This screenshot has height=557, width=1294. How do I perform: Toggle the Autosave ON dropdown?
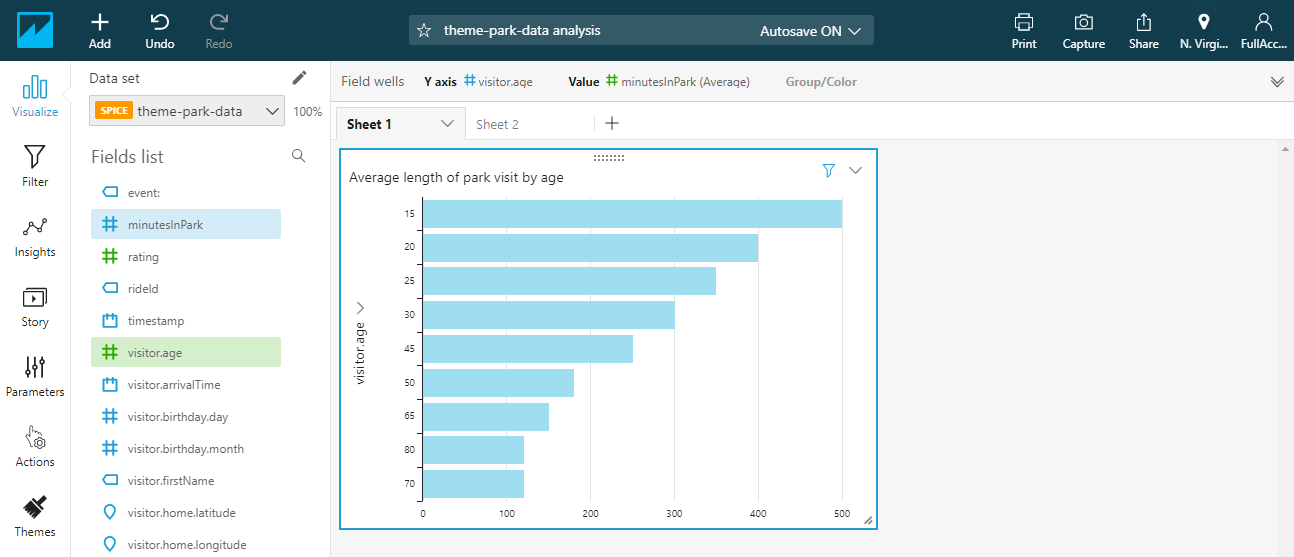tap(810, 31)
